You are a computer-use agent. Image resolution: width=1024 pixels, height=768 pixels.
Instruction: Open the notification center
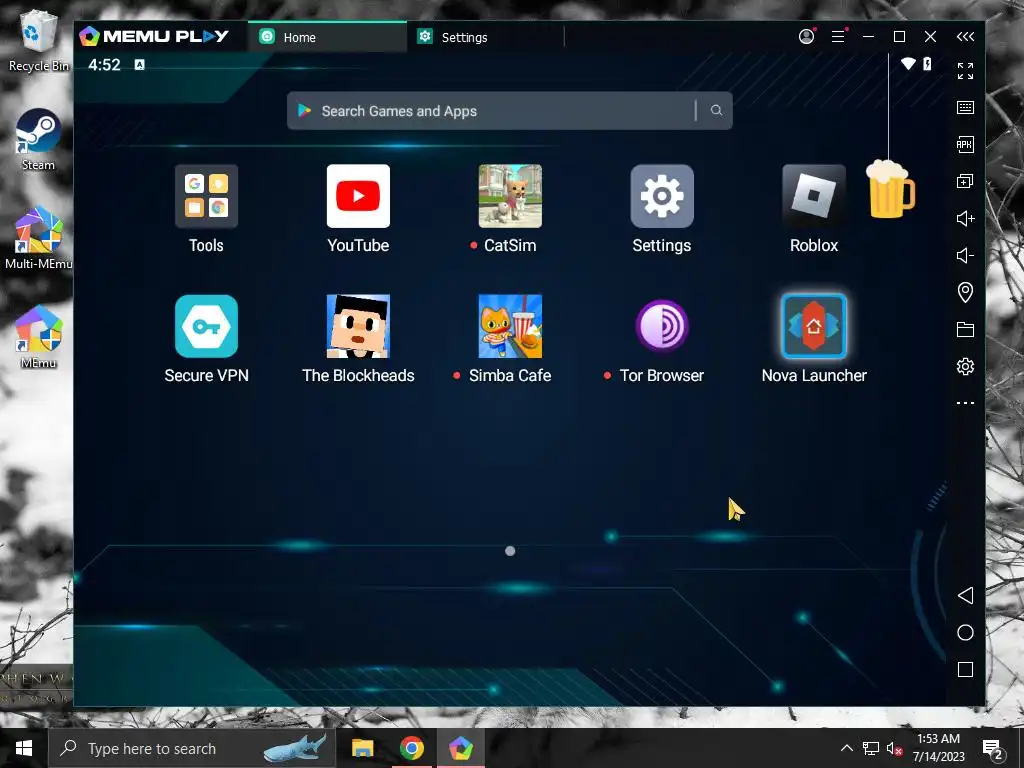pos(993,748)
